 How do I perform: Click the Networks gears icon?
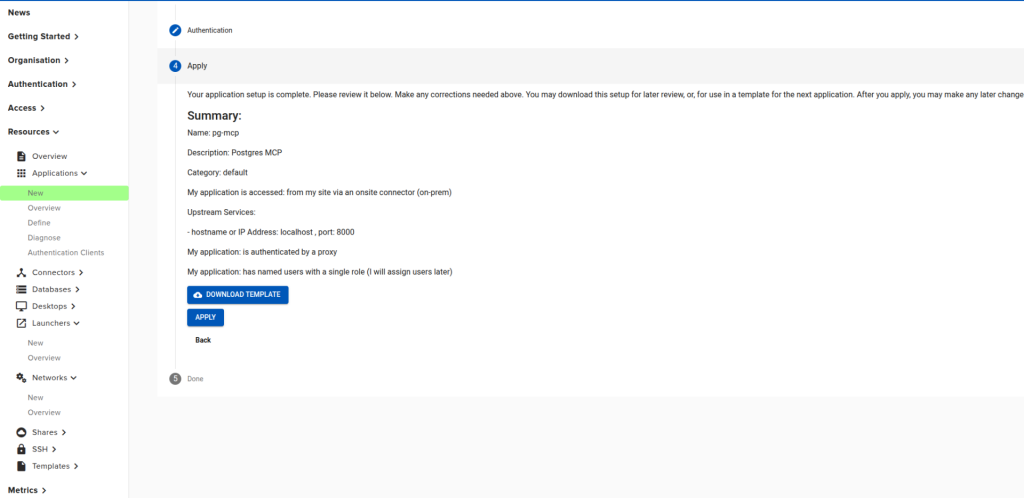click(21, 378)
